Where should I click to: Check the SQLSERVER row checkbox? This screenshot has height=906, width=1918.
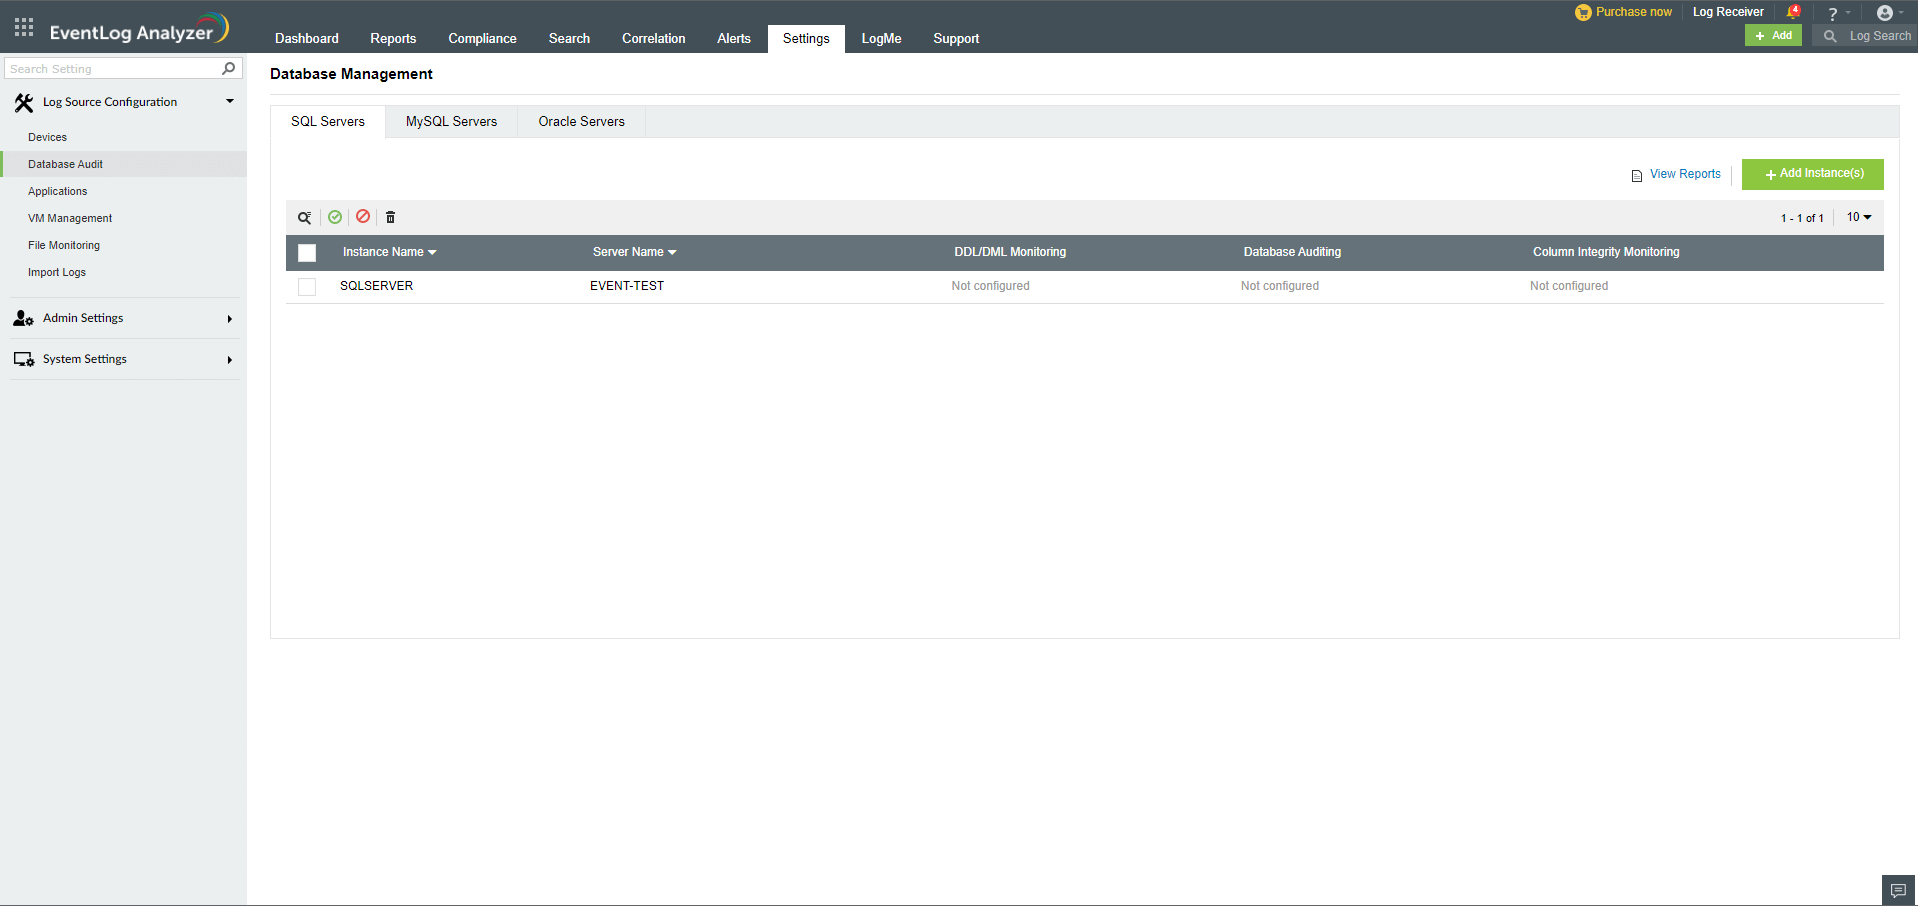[307, 287]
